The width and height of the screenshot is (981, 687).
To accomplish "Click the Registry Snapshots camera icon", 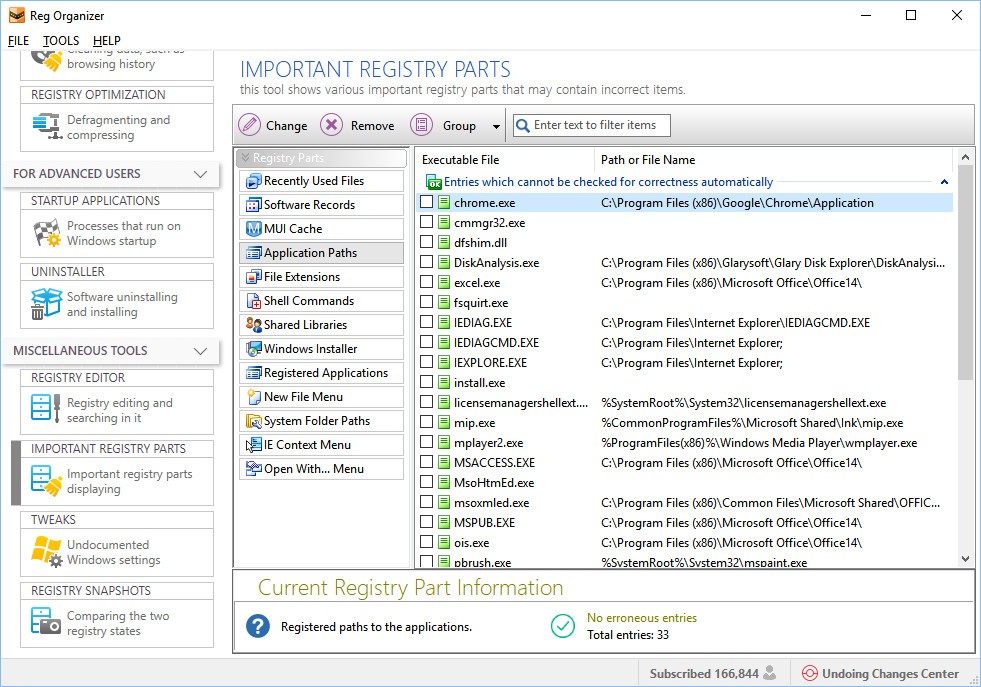I will pyautogui.click(x=46, y=623).
